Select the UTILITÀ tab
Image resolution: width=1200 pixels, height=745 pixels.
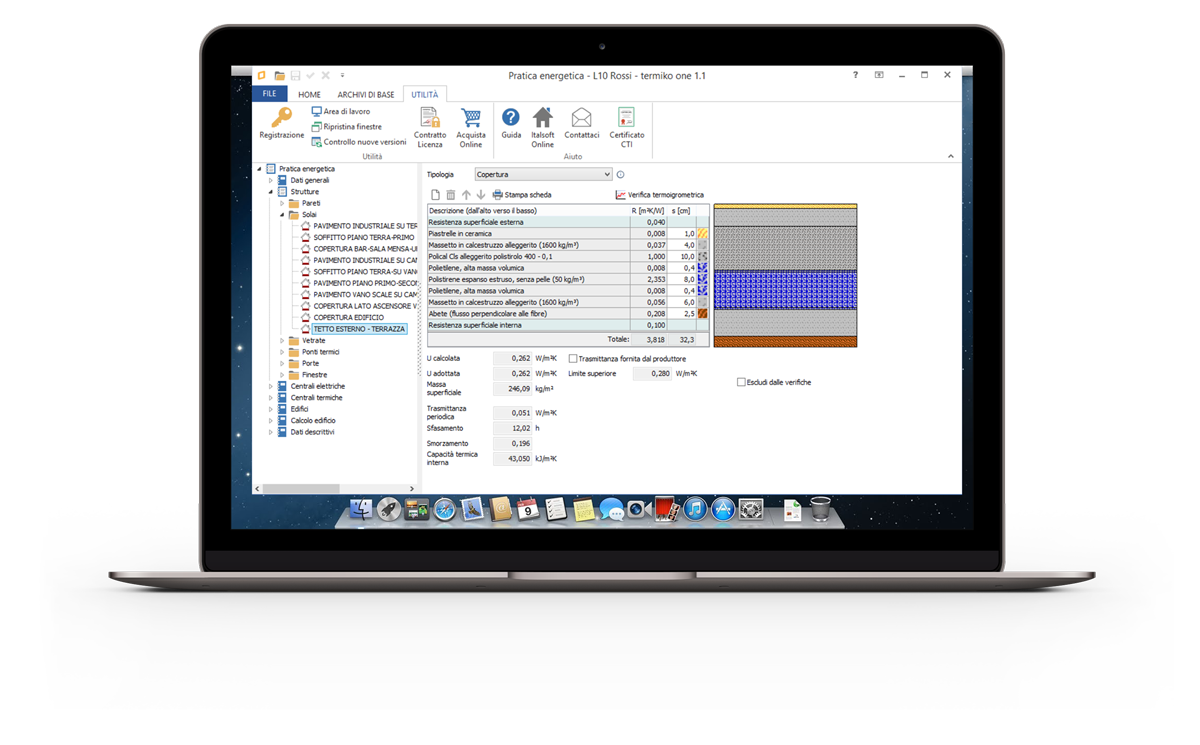click(x=425, y=95)
